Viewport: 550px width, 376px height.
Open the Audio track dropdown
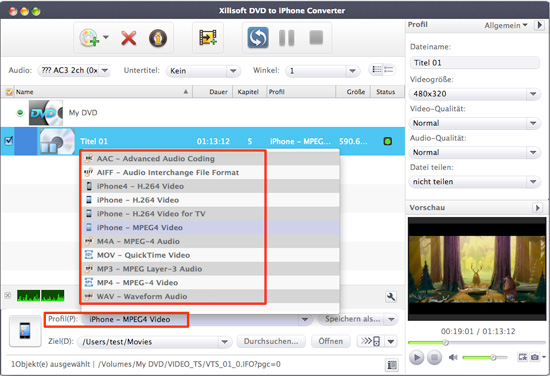pyautogui.click(x=74, y=70)
